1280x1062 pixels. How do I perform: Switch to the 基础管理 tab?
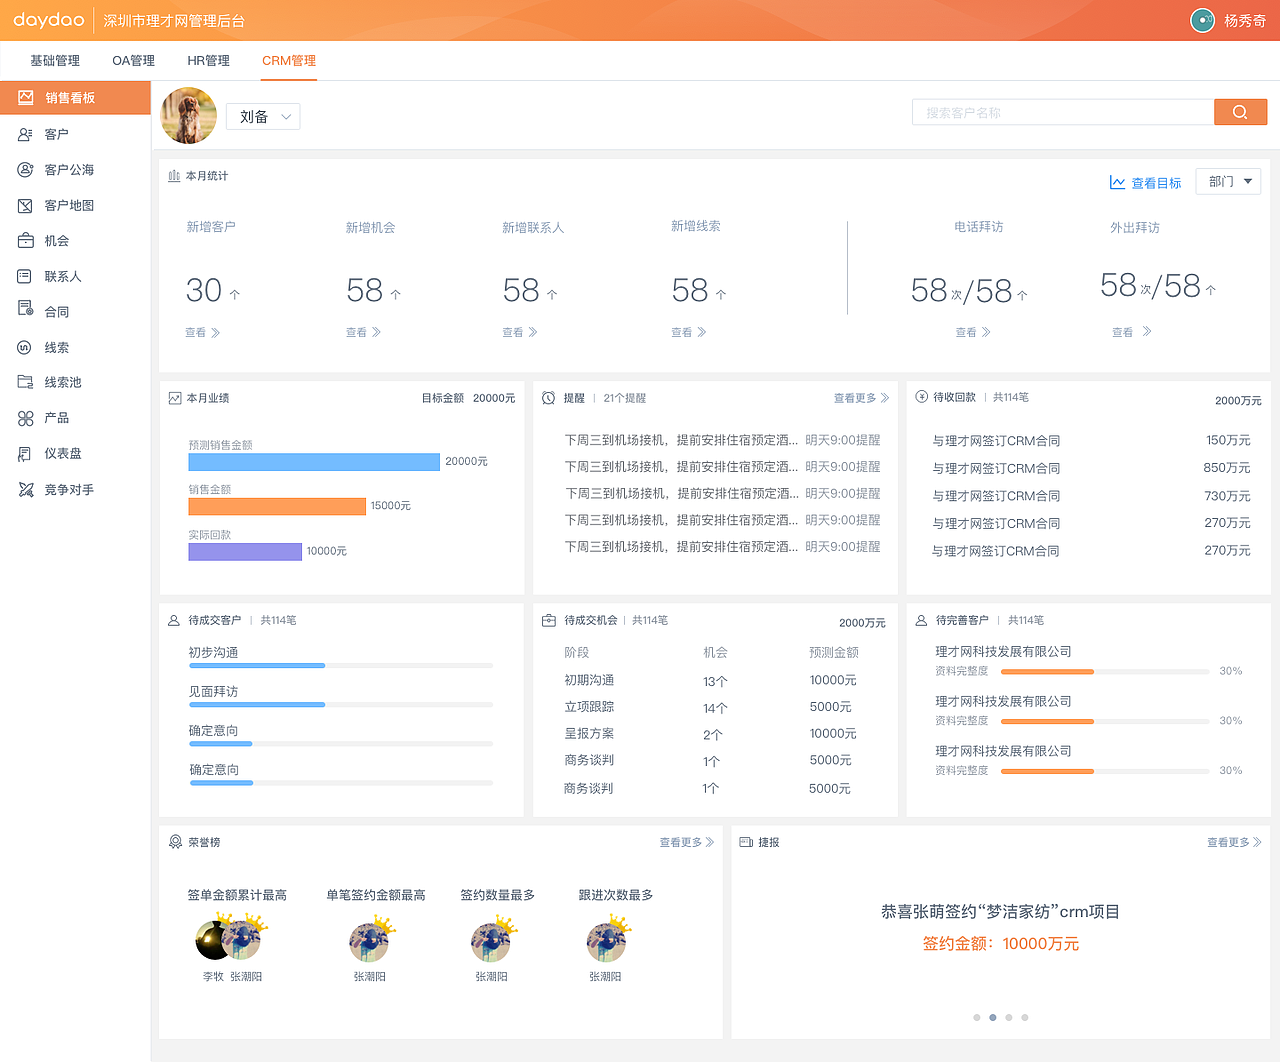click(55, 60)
